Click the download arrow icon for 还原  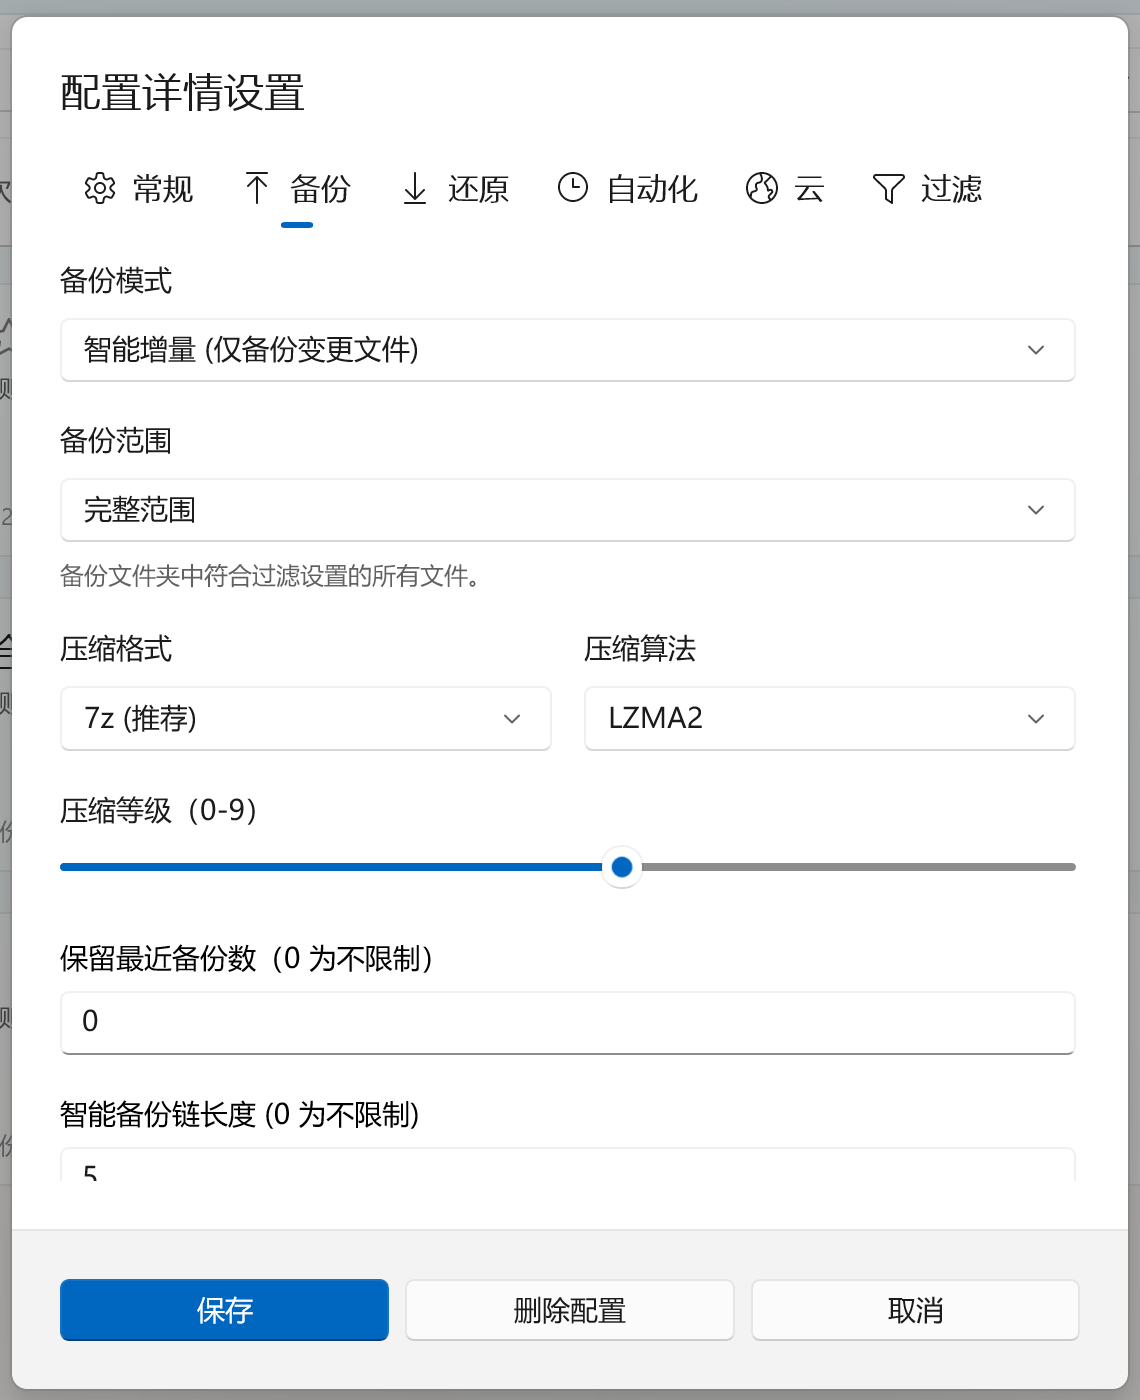pos(415,188)
